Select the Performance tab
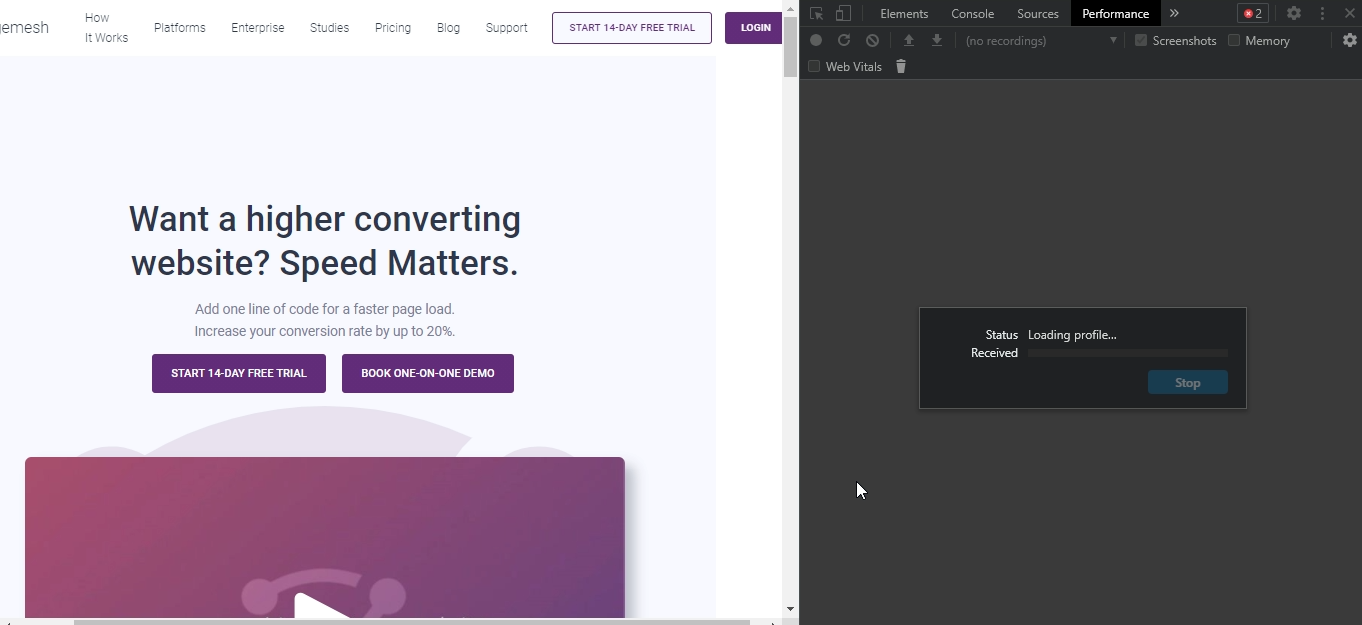 pyautogui.click(x=1116, y=14)
